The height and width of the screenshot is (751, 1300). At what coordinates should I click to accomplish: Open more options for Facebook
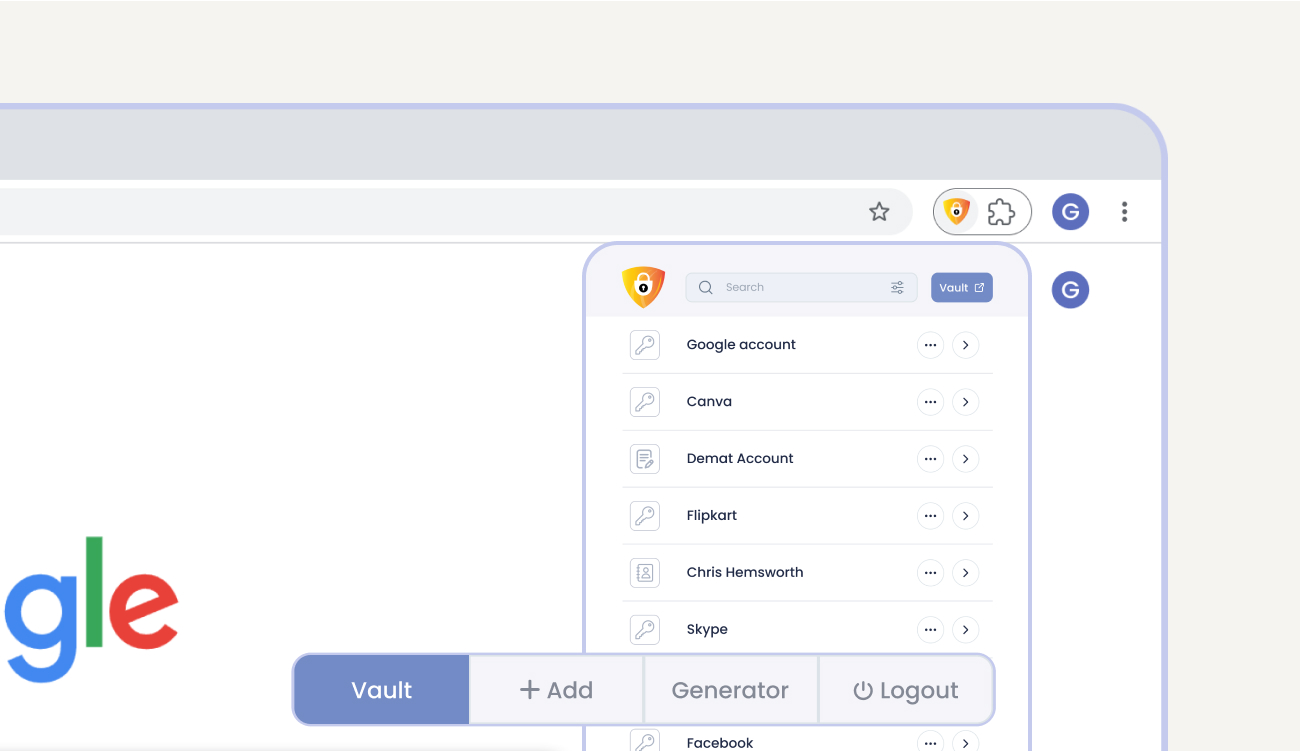point(930,742)
